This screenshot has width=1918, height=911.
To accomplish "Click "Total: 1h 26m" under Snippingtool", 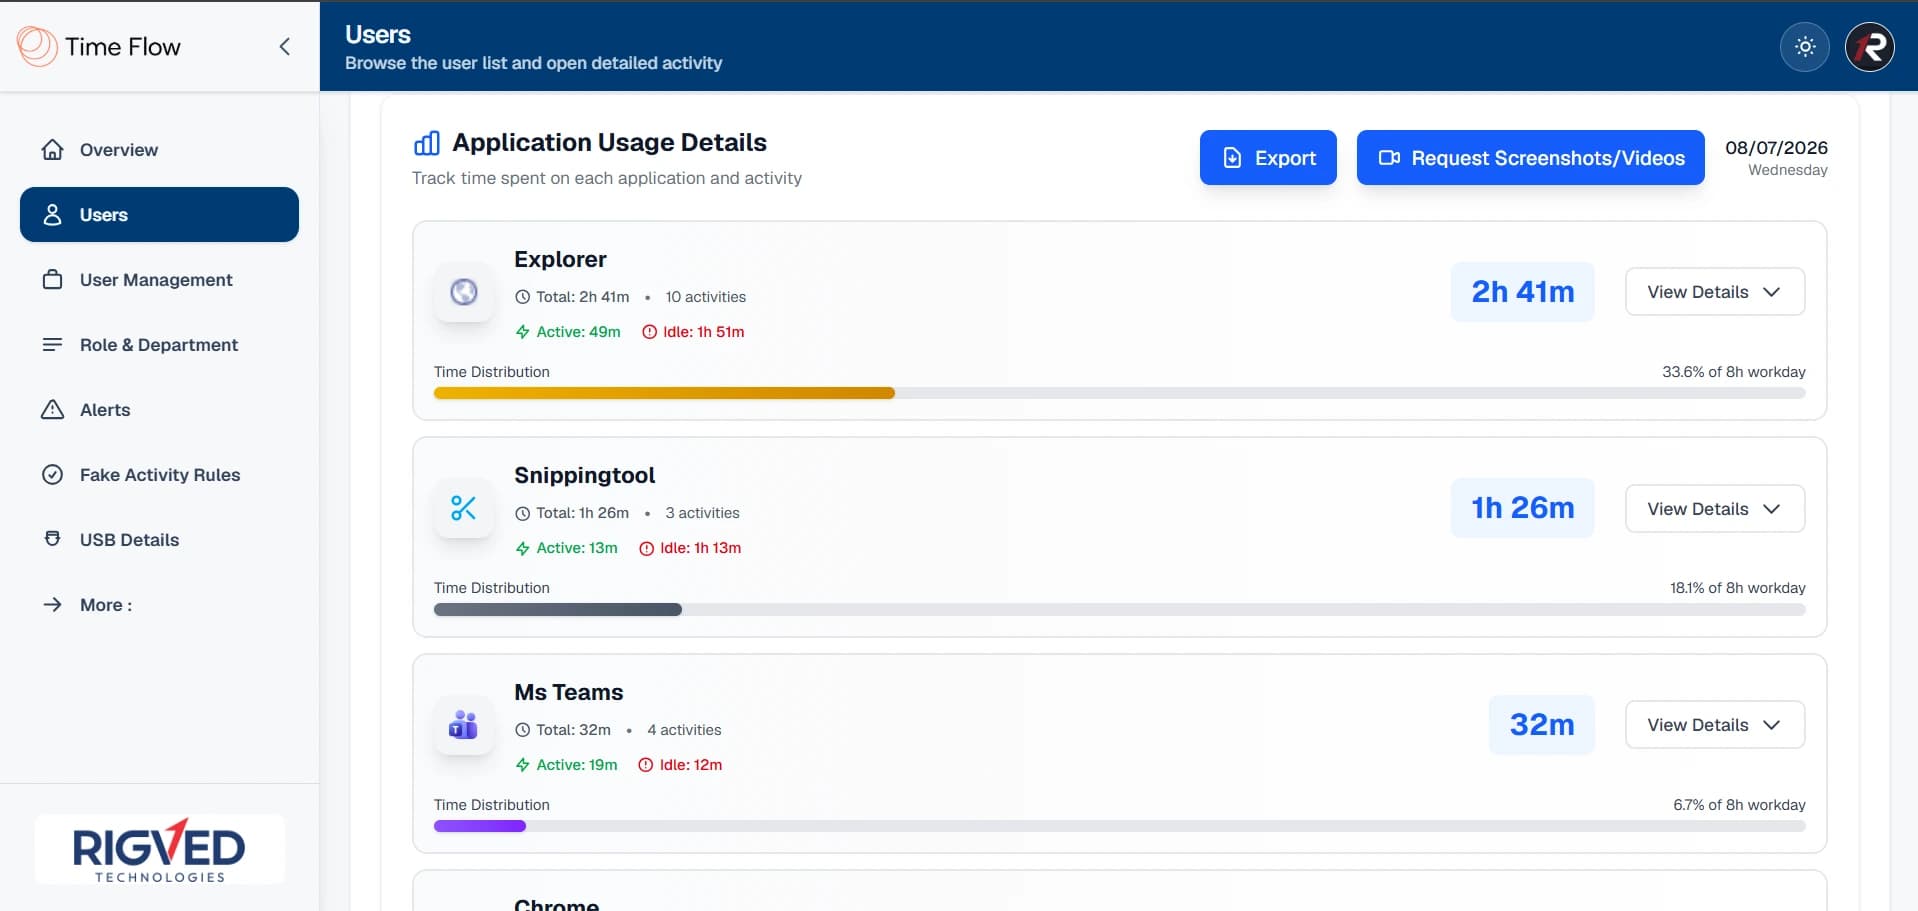I will [572, 513].
